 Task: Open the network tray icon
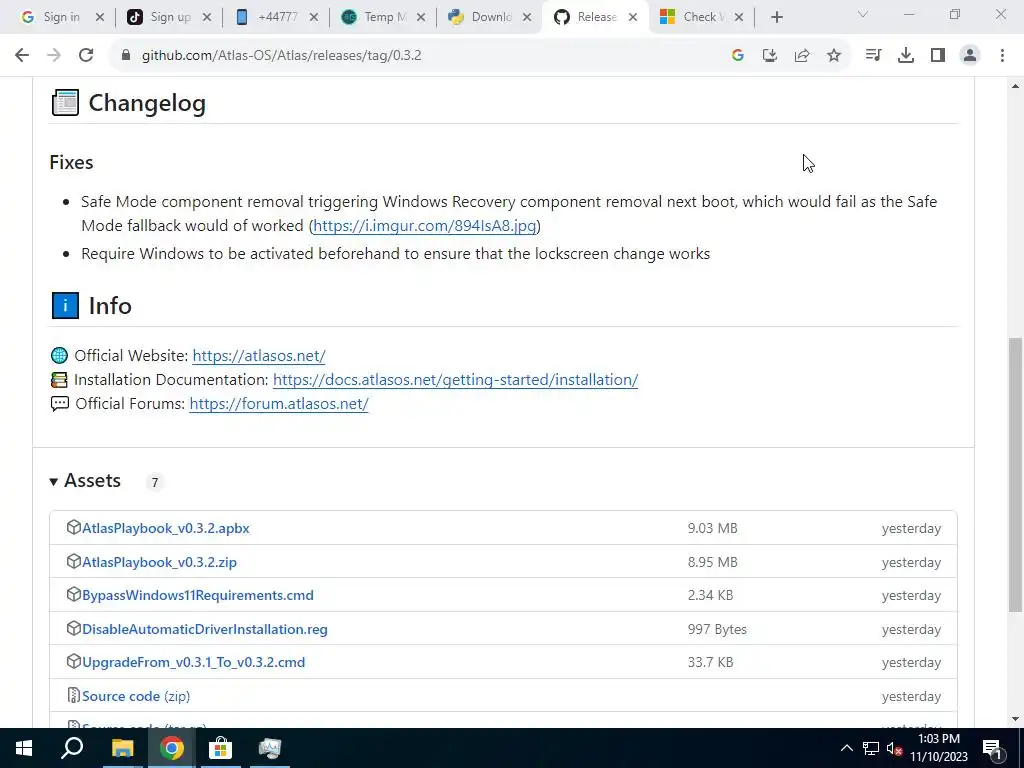click(871, 748)
